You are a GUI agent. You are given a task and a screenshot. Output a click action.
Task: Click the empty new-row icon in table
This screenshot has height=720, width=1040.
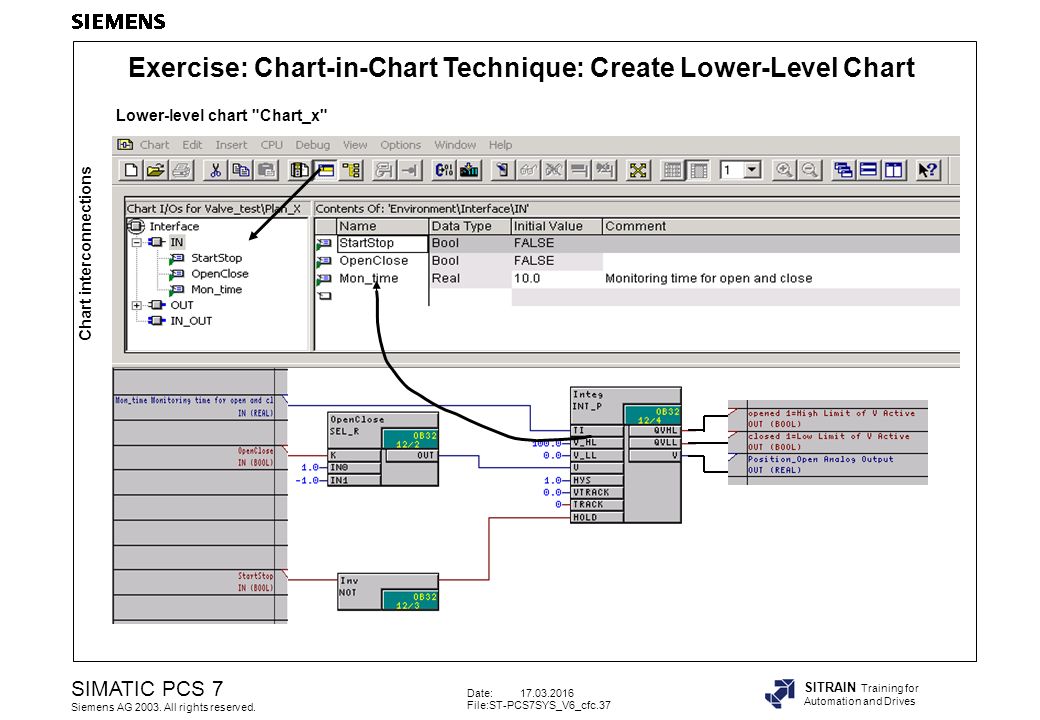click(x=324, y=296)
